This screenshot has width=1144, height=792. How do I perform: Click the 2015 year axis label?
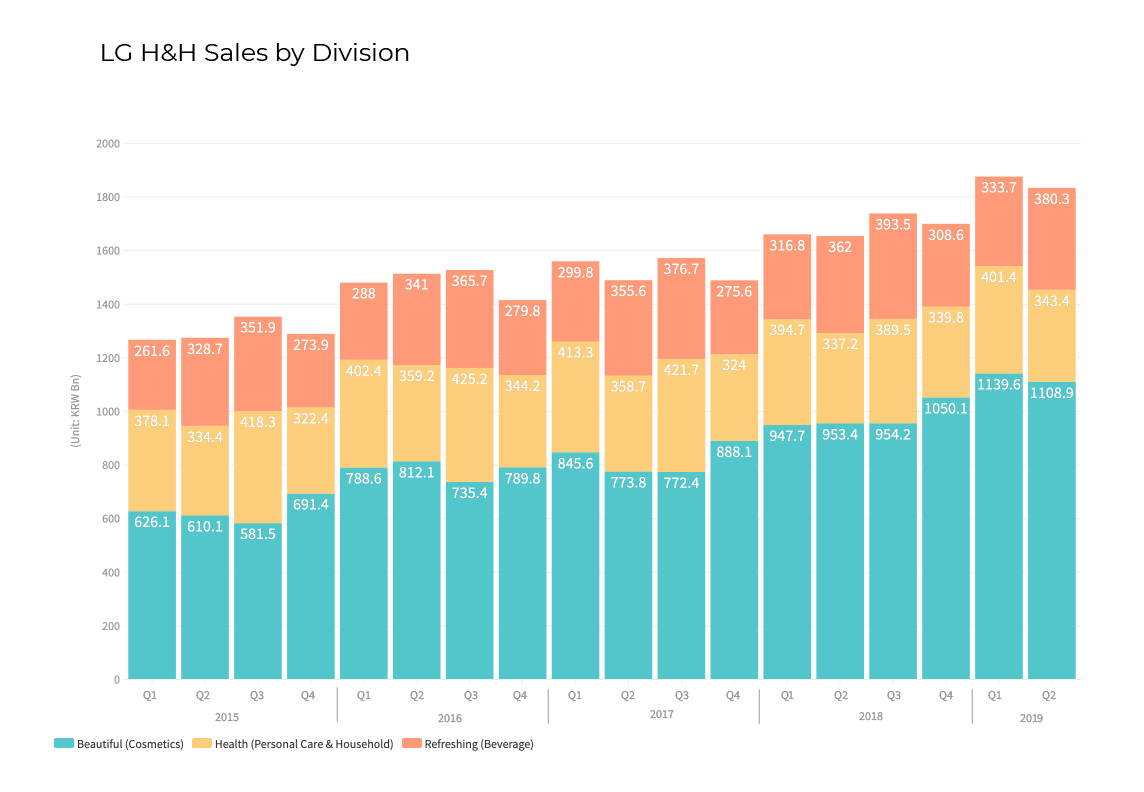227,718
